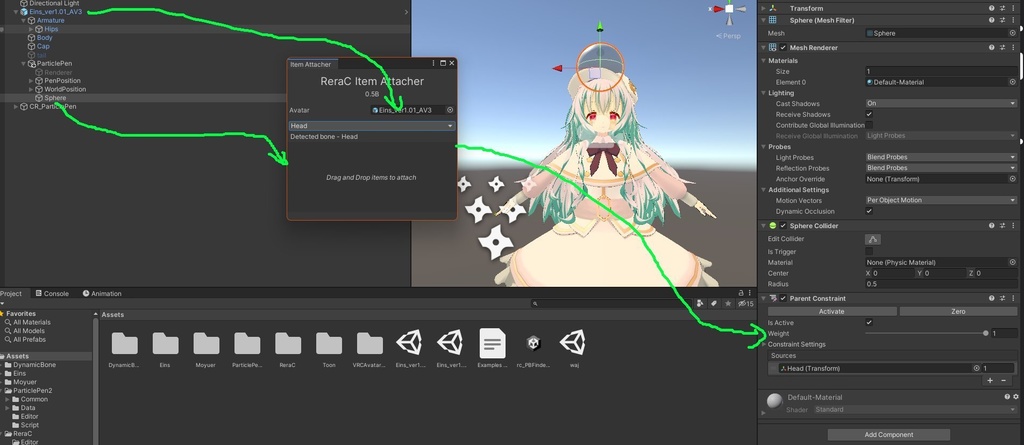Image resolution: width=1024 pixels, height=445 pixels.
Task: Open Mesh Filter component options menu
Action: tap(1012, 20)
